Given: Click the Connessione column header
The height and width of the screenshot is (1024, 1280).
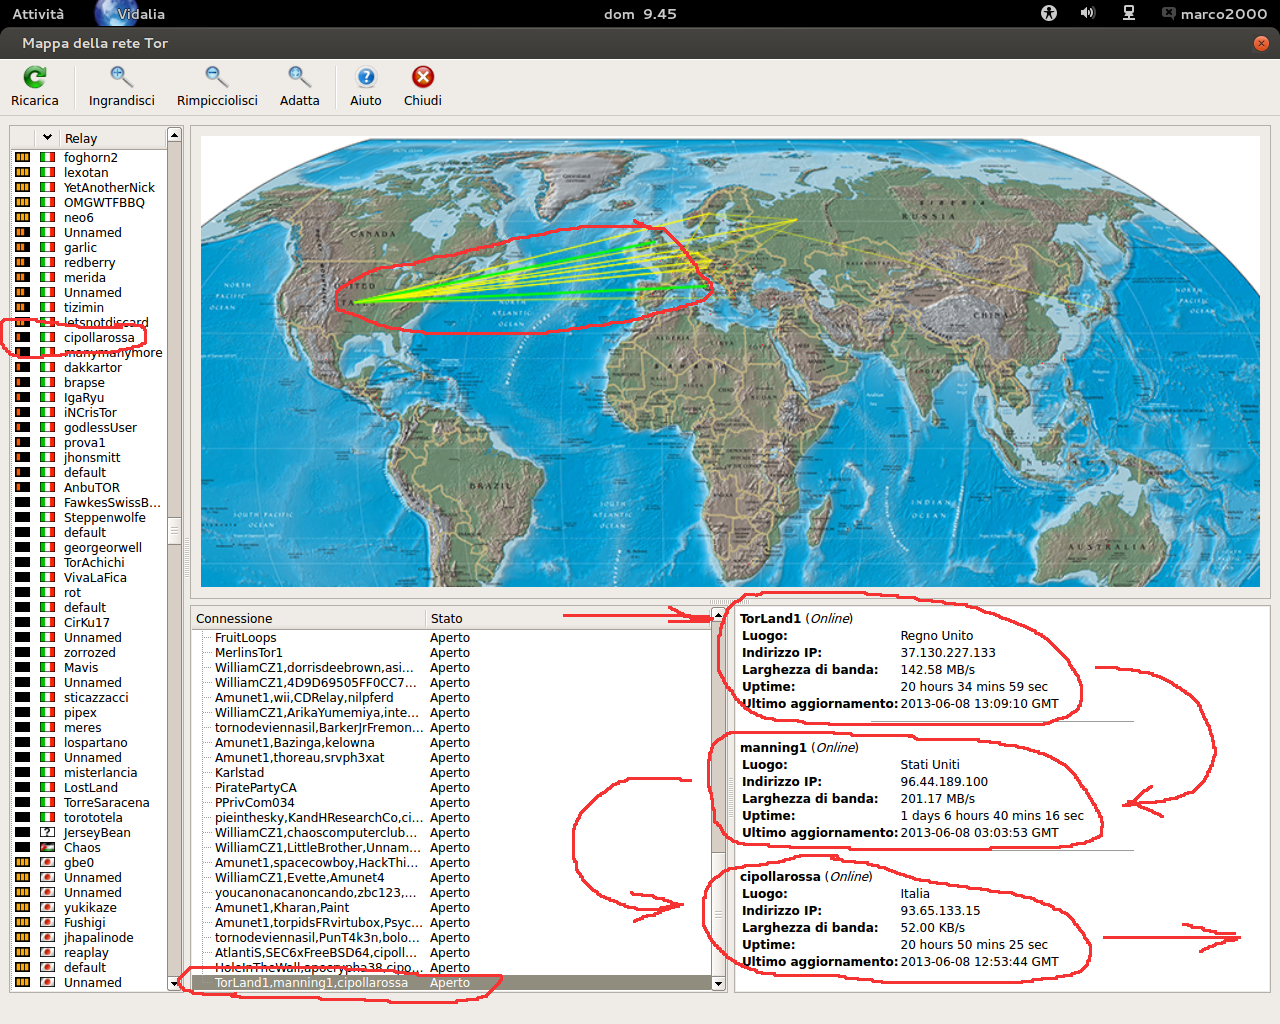Looking at the screenshot, I should pos(308,618).
